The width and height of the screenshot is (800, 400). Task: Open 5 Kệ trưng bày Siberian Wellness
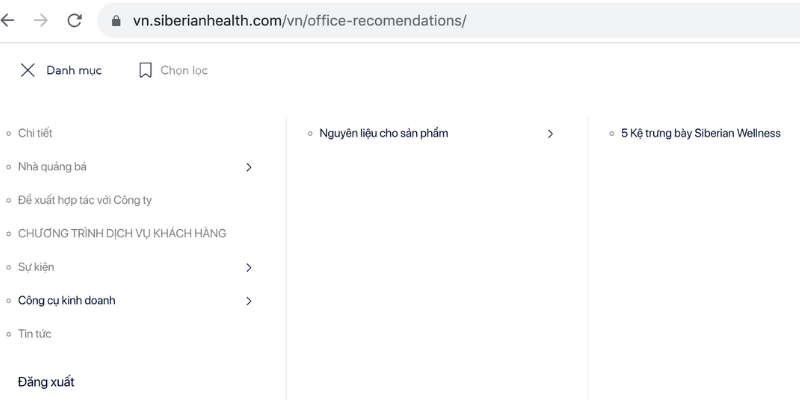pyautogui.click(x=700, y=133)
